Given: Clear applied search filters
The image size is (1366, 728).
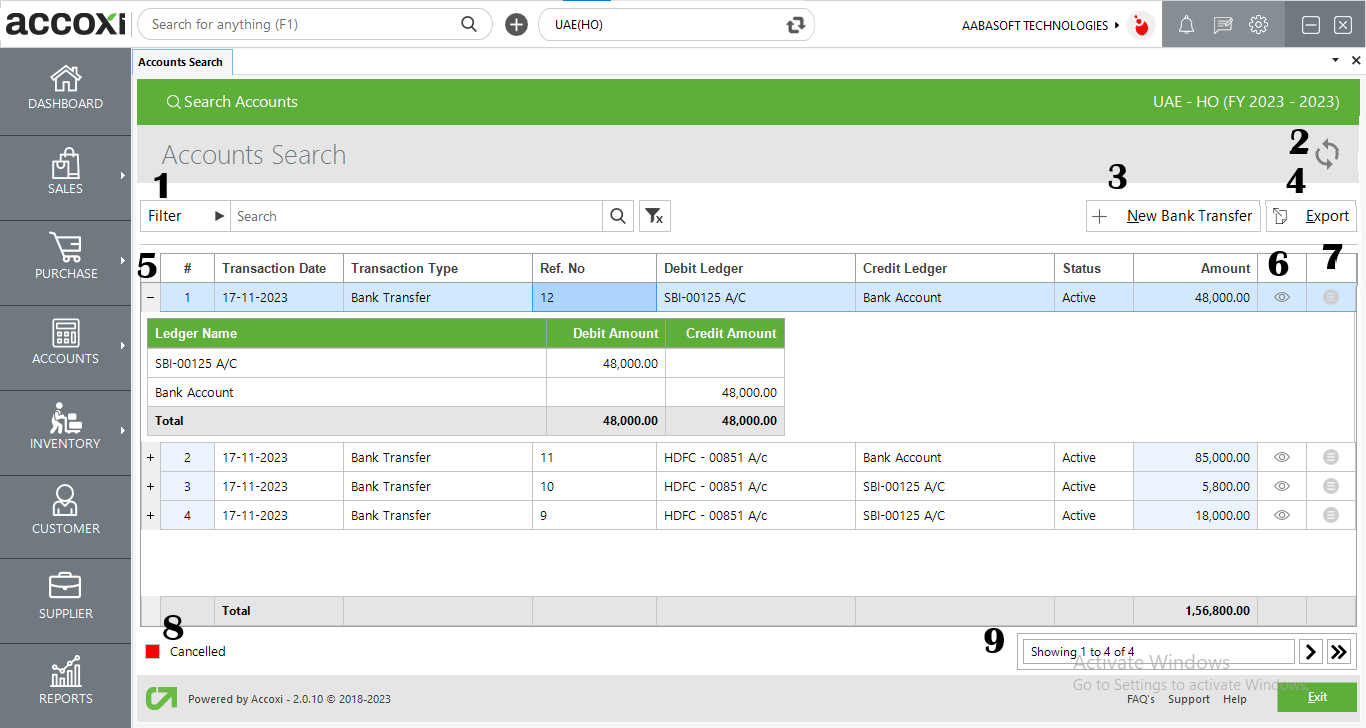Looking at the screenshot, I should click(655, 215).
